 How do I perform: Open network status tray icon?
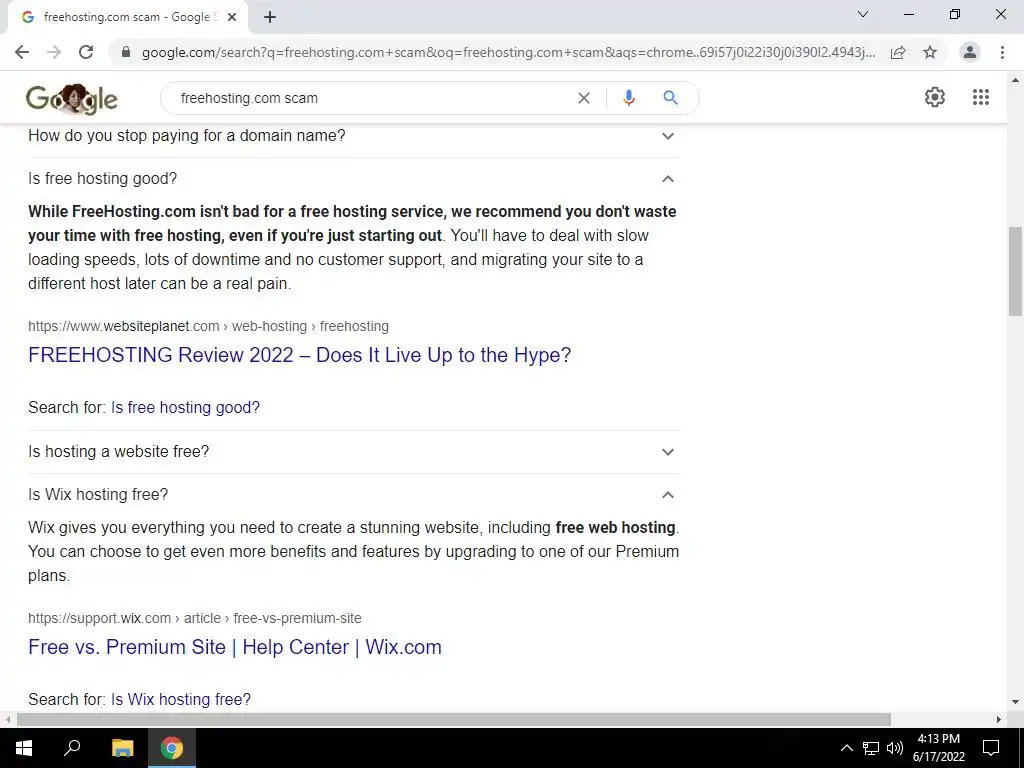(871, 748)
